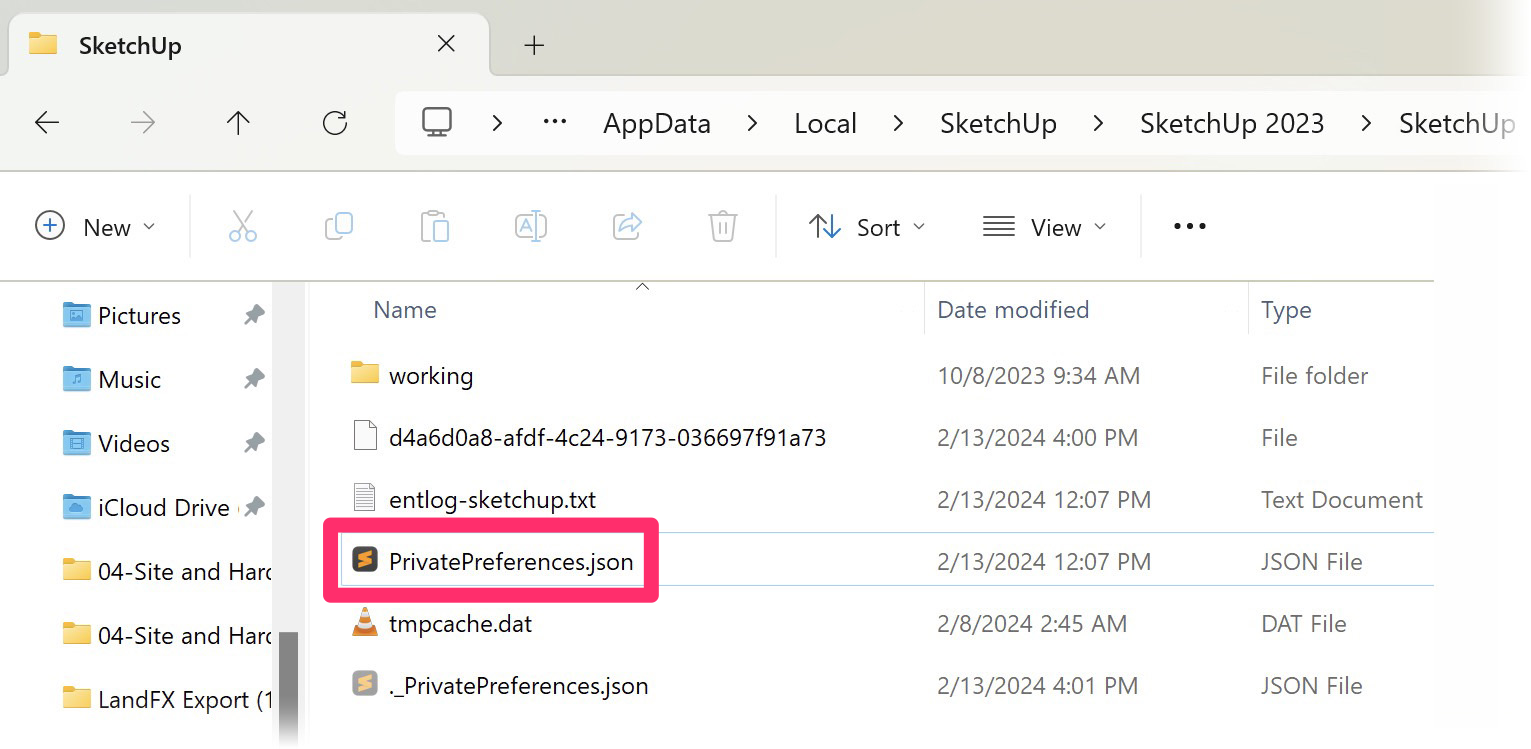The width and height of the screenshot is (1531, 749).
Task: Sort by Type column header
Action: (1286, 310)
